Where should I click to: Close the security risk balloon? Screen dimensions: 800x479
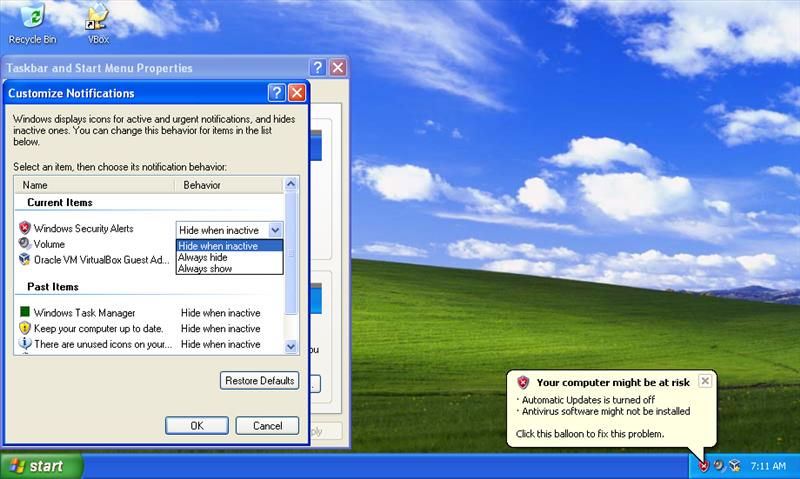tap(705, 381)
